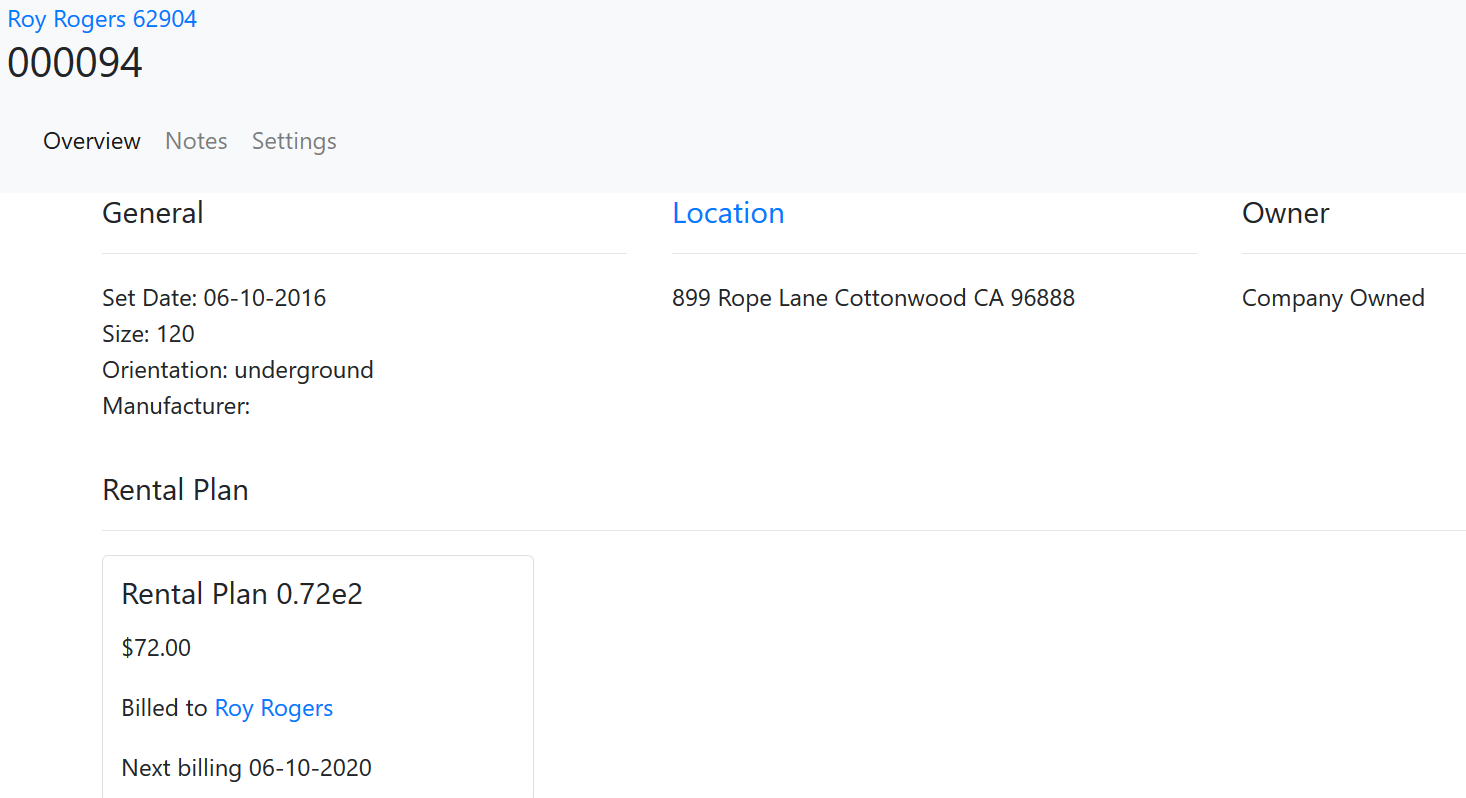
Task: Click the General section heading
Action: (153, 213)
